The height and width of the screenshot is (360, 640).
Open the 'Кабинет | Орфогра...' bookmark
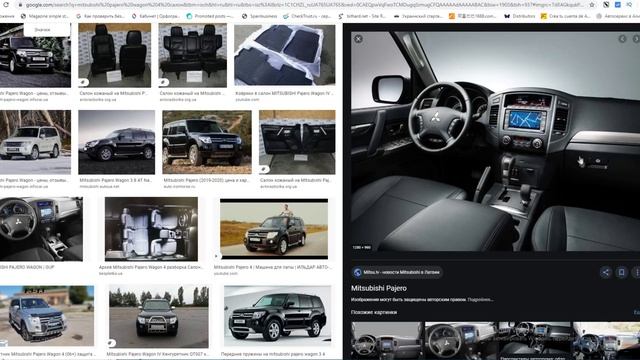click(x=156, y=16)
